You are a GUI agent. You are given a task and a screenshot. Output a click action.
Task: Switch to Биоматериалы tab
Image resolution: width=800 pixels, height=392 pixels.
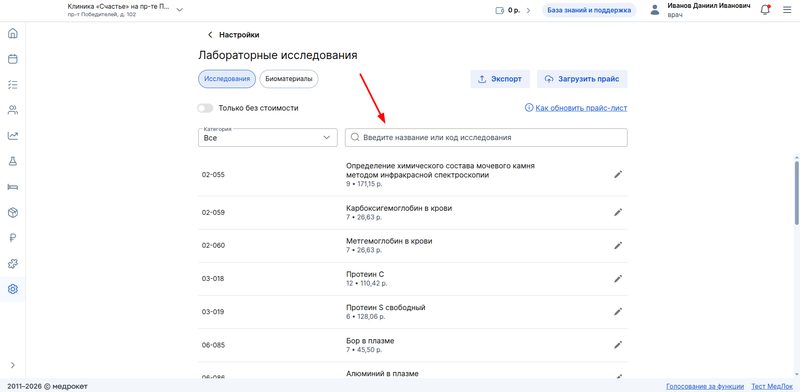click(289, 79)
